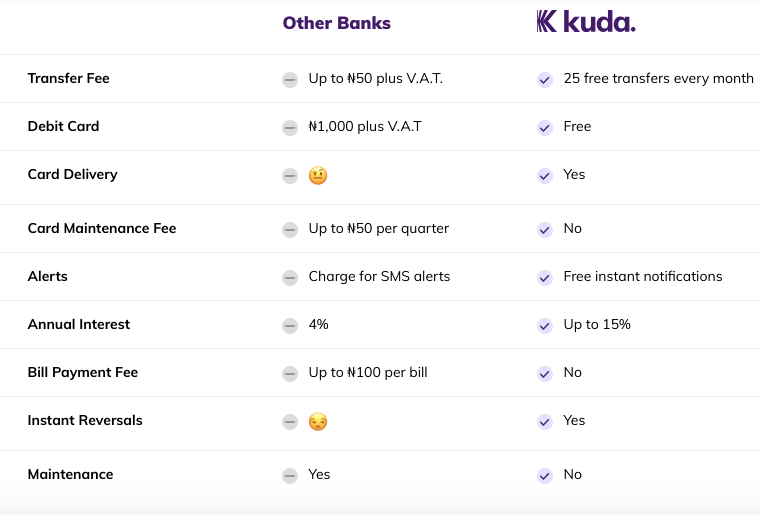Click the checkmark next to Up to 15%
This screenshot has width=760, height=515.
tap(545, 326)
